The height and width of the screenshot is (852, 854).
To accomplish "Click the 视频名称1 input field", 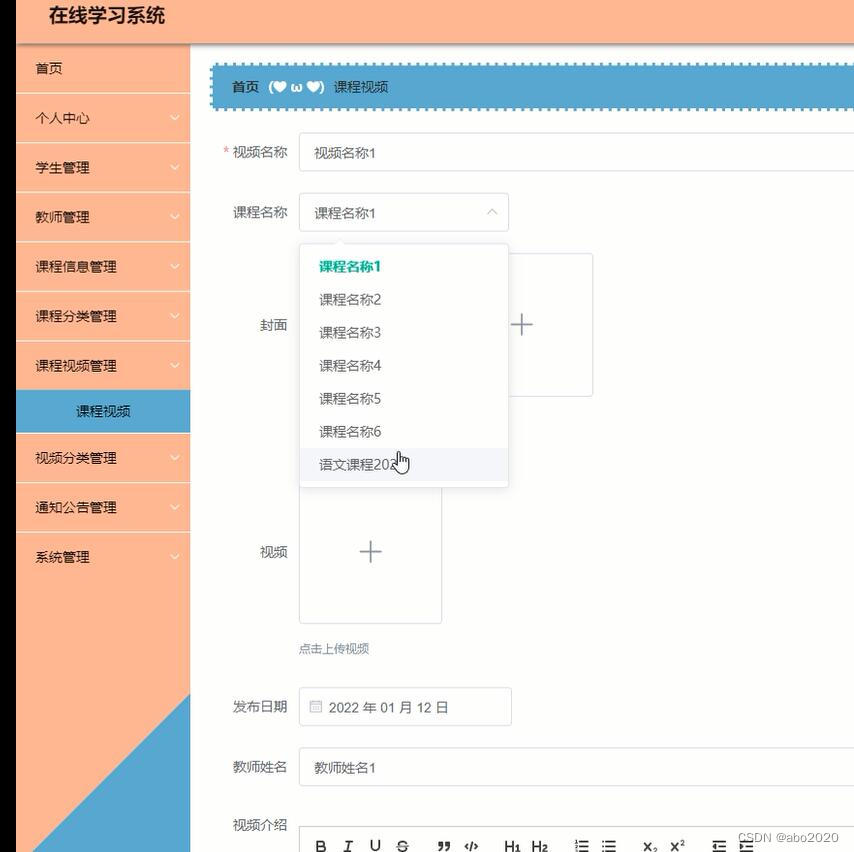I will coord(450,152).
